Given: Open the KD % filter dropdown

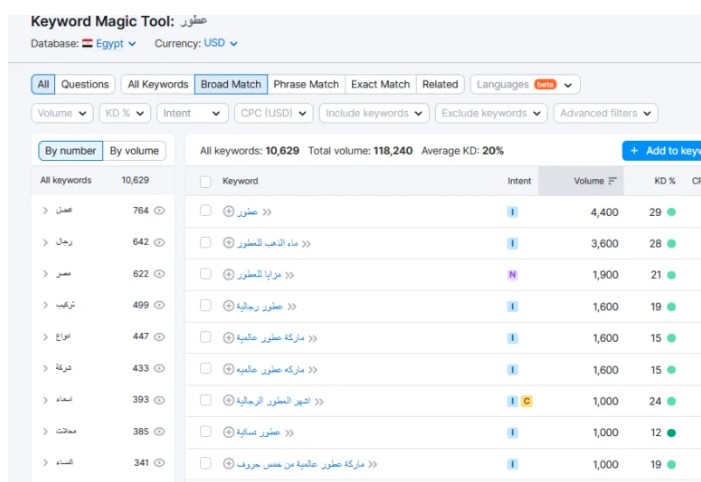Looking at the screenshot, I should (125, 113).
